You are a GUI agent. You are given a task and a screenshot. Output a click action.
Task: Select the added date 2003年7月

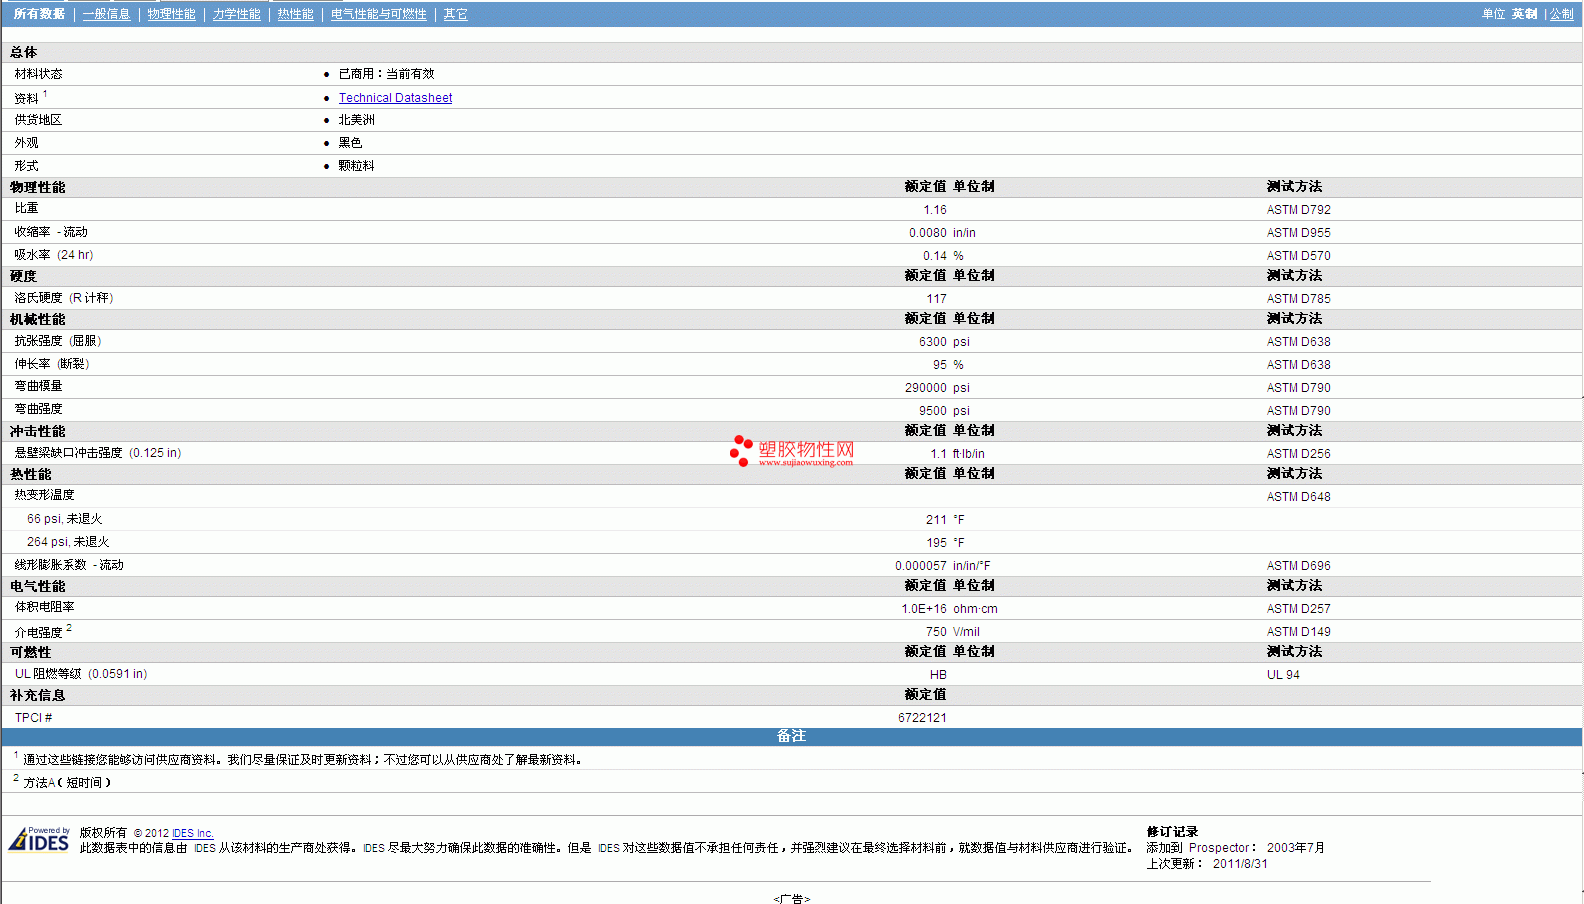(1295, 848)
